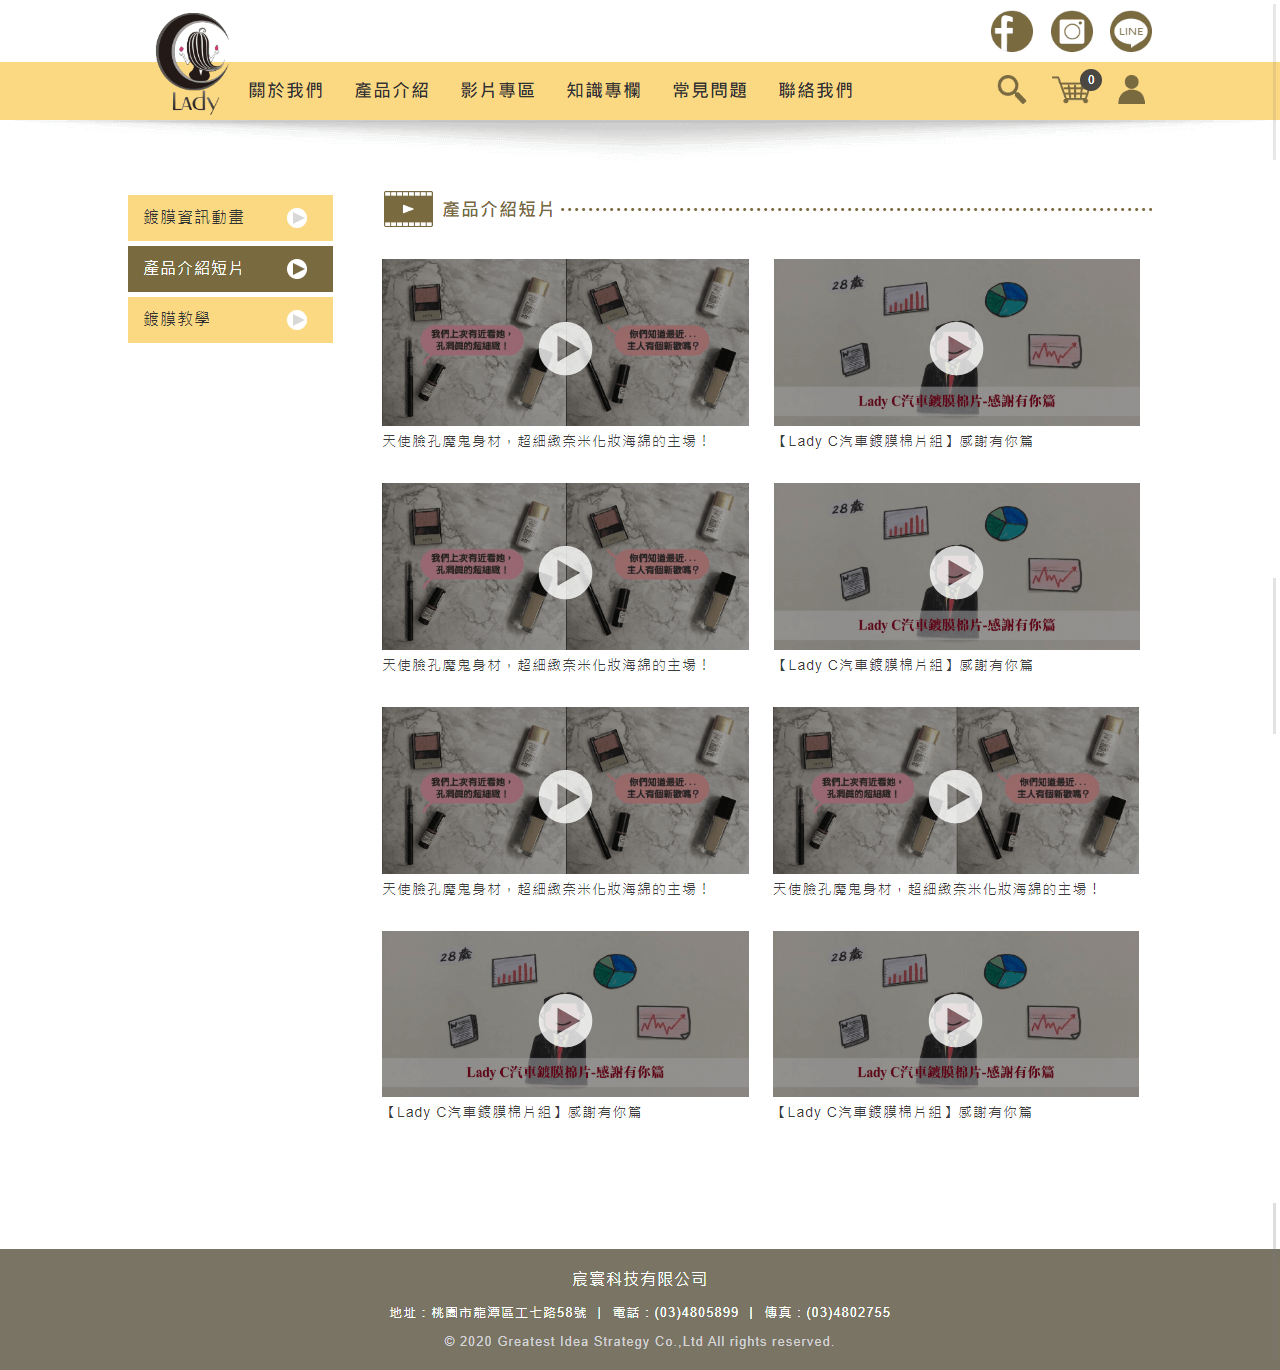Open the member account icon
This screenshot has width=1280, height=1370.
[1131, 90]
